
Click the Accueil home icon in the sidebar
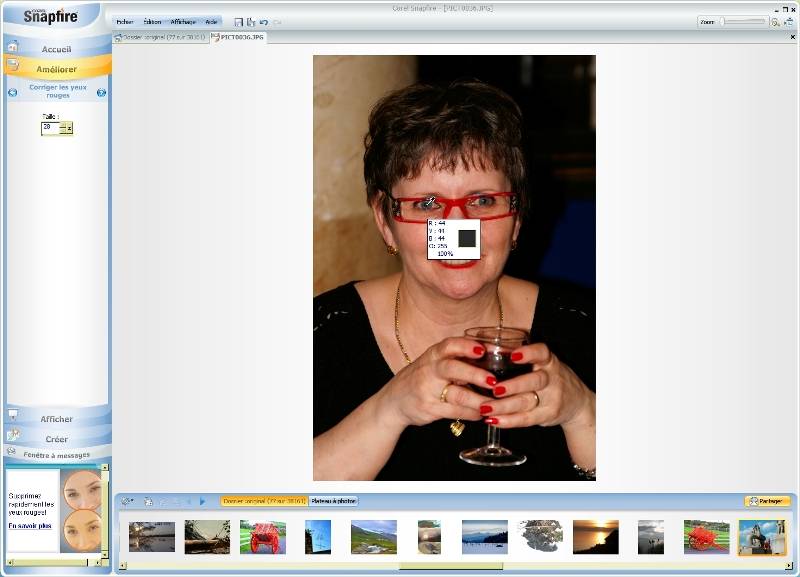[x=12, y=47]
